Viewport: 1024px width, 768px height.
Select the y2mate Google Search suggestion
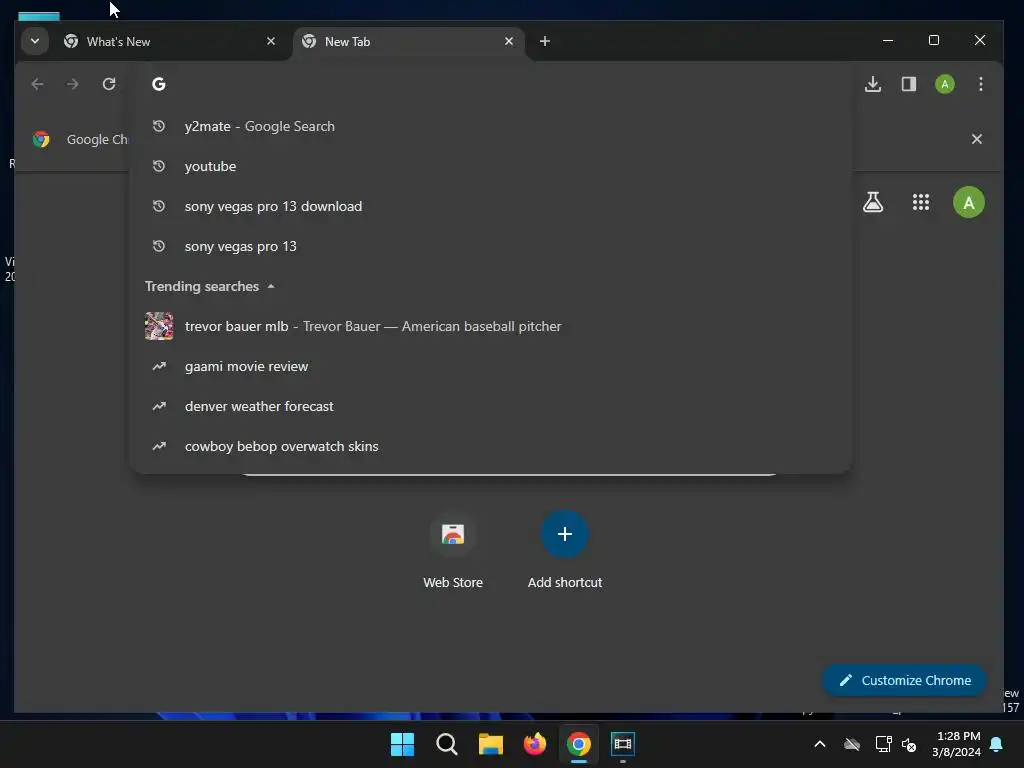(x=491, y=126)
